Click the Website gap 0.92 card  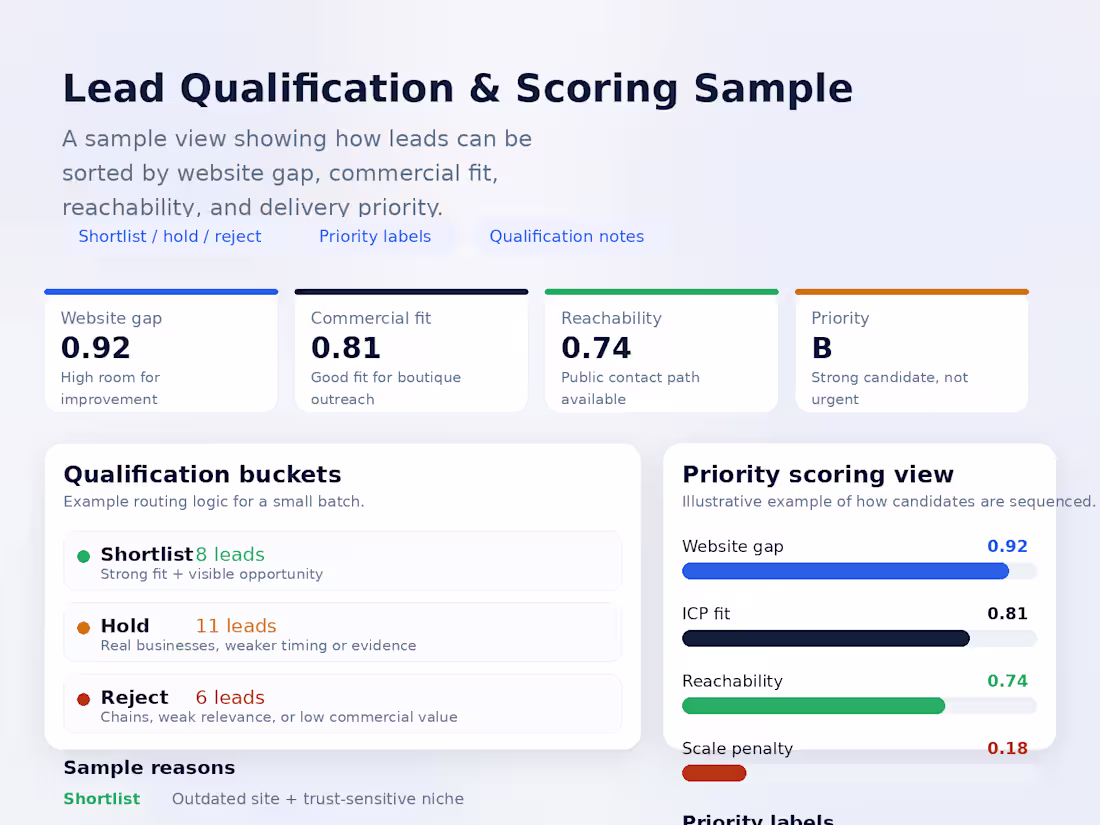pos(161,351)
